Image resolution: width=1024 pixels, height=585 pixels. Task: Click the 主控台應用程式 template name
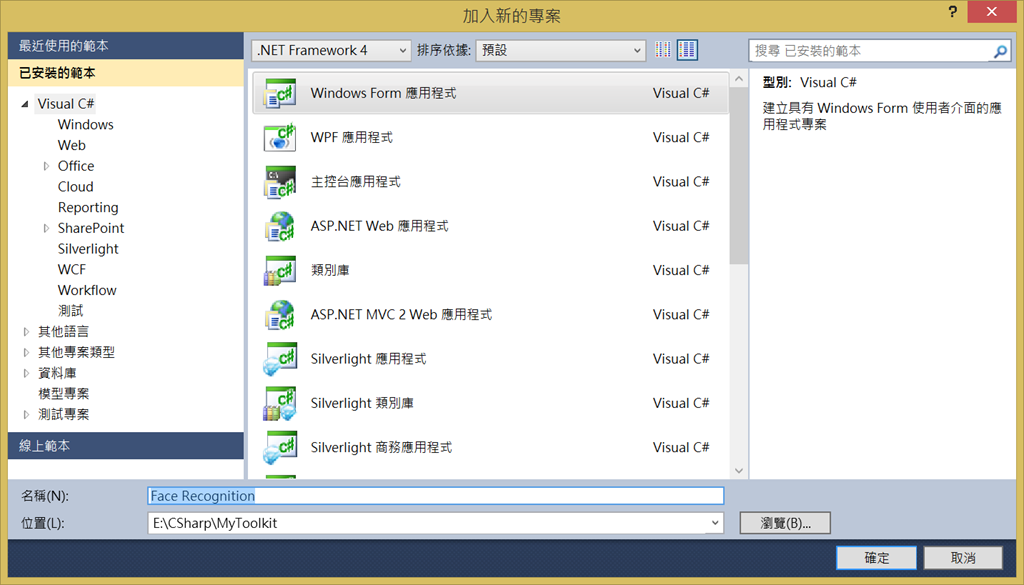coord(355,182)
